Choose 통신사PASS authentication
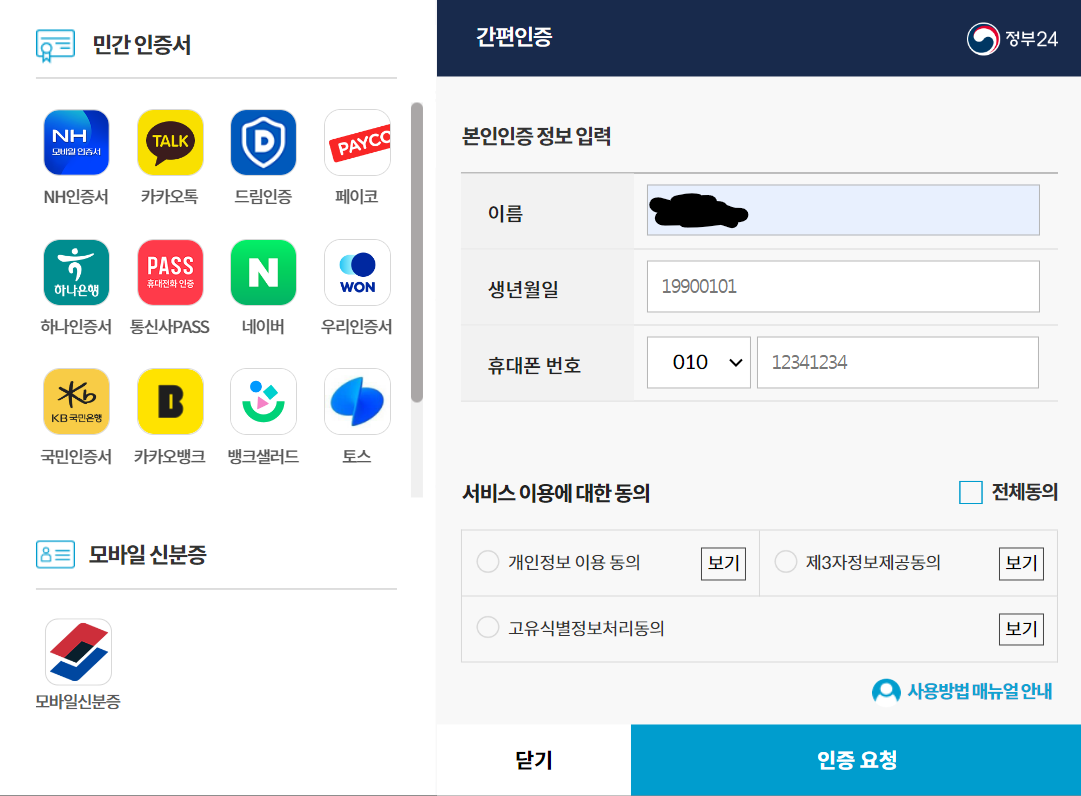 click(x=170, y=271)
